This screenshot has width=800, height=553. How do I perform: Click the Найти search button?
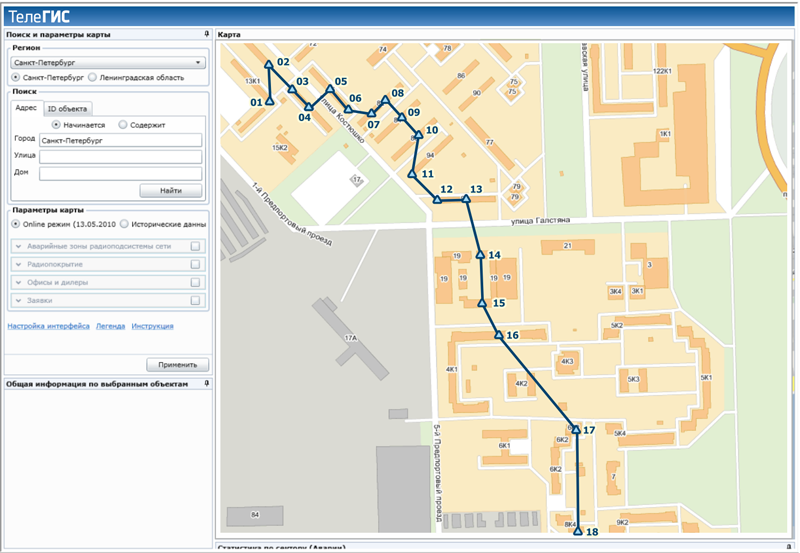tap(174, 190)
